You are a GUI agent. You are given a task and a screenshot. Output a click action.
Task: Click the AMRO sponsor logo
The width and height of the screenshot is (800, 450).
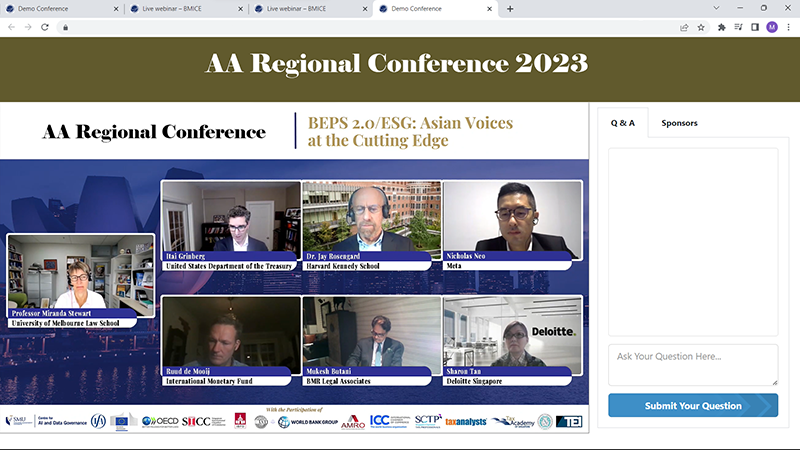coord(353,422)
